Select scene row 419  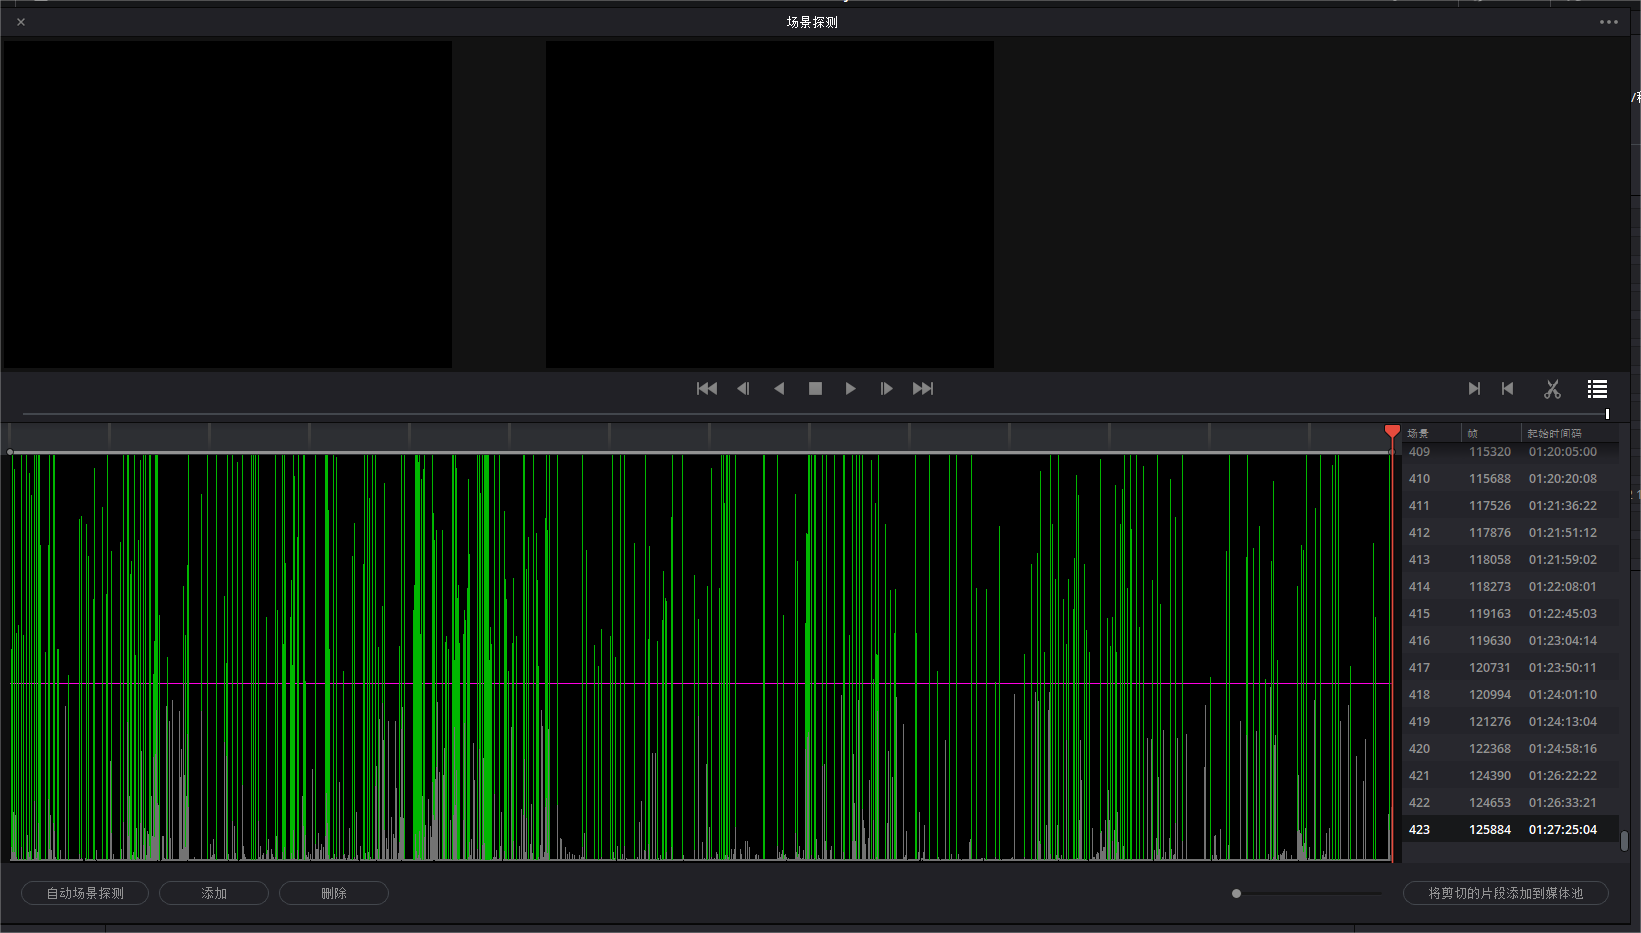1510,722
